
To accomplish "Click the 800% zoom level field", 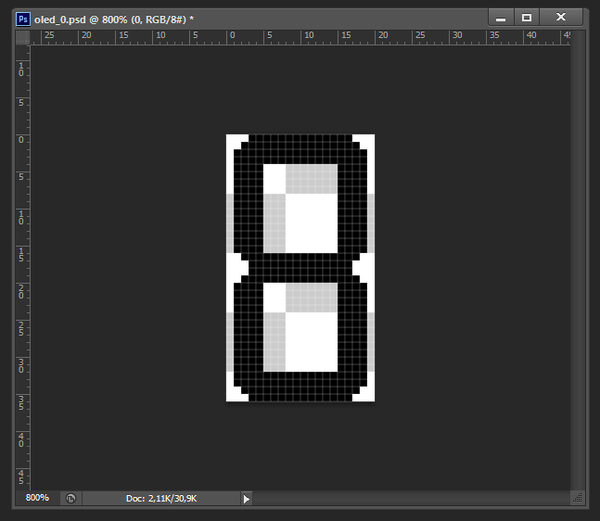I will pos(36,497).
